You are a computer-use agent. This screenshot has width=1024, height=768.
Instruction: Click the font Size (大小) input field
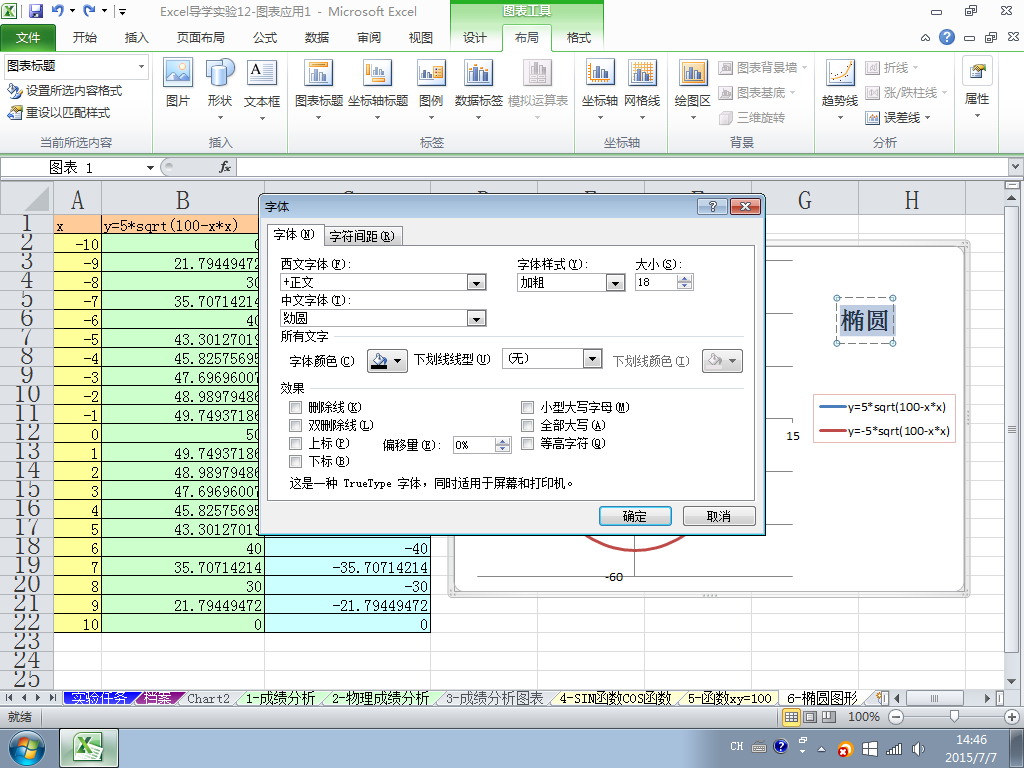pyautogui.click(x=656, y=282)
